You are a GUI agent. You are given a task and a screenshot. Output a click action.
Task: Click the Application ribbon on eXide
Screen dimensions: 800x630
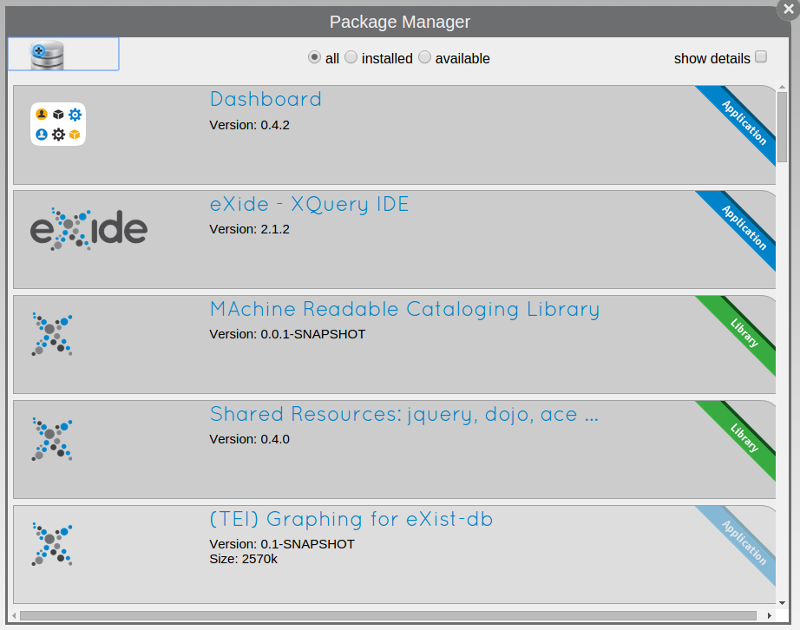743,228
